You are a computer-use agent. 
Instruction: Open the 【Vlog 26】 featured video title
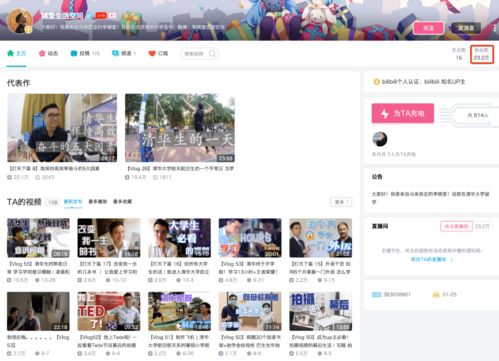(181, 169)
